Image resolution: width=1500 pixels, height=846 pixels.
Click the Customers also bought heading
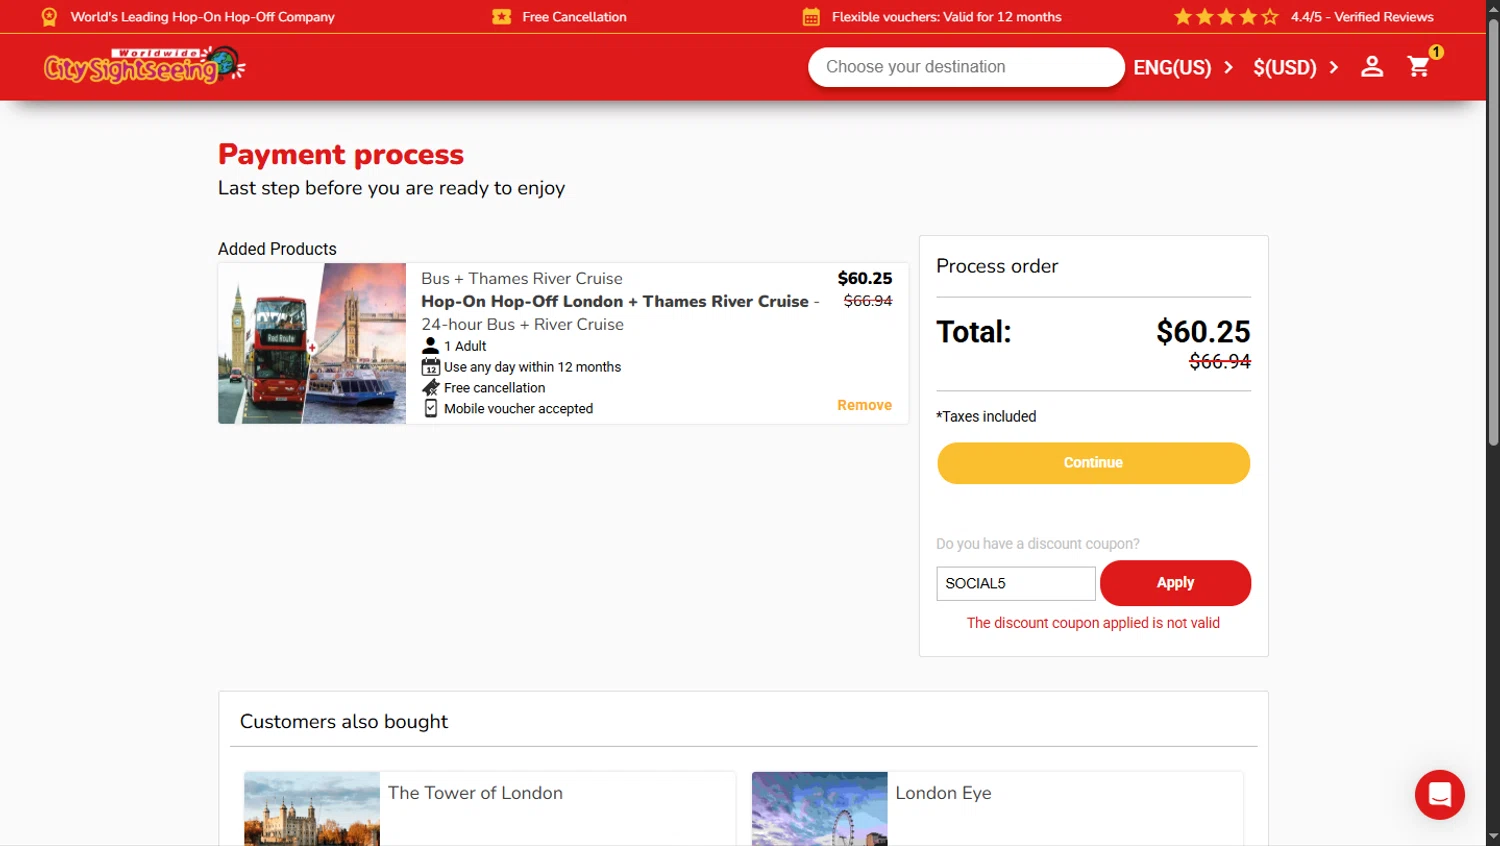(344, 722)
